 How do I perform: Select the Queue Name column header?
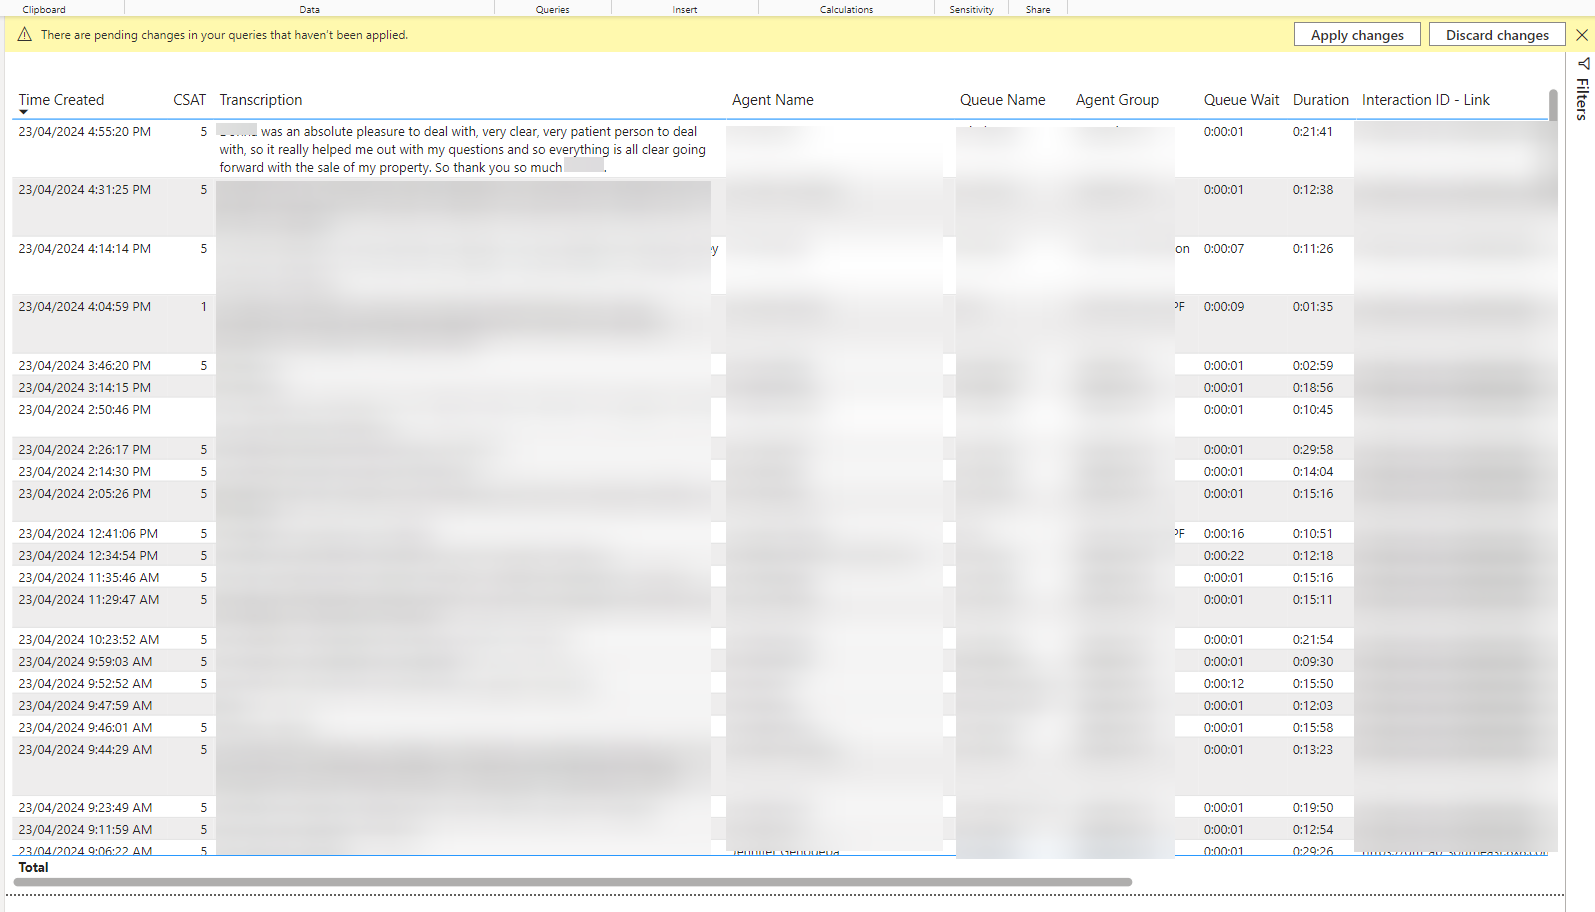1003,100
